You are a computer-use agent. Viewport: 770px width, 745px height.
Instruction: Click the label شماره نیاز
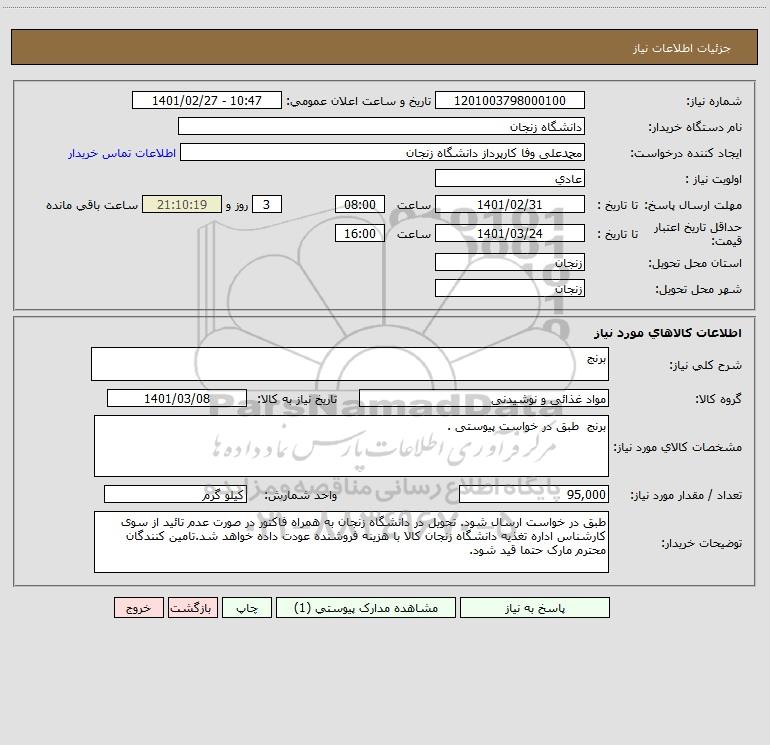click(714, 101)
